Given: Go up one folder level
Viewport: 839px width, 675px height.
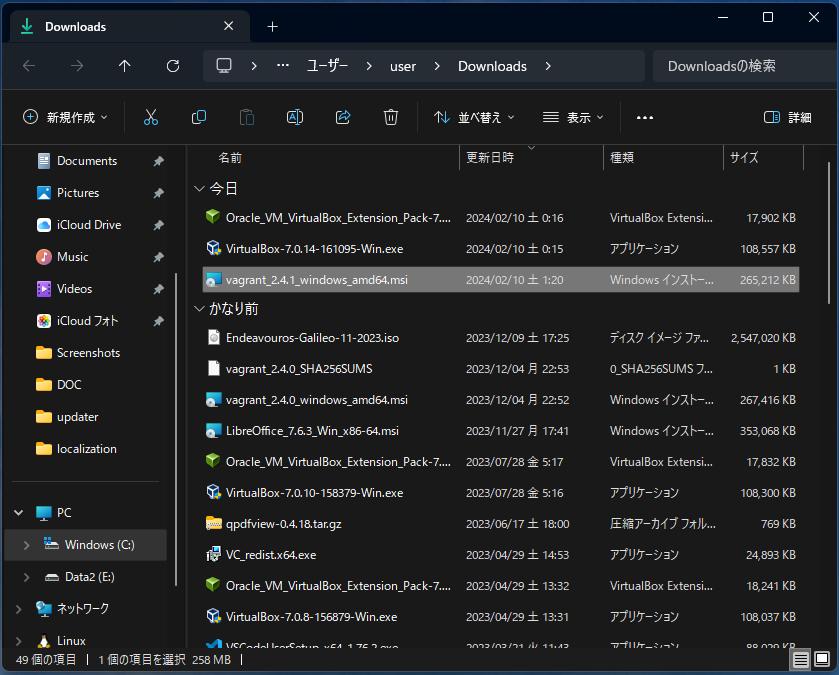Looking at the screenshot, I should click(x=124, y=66).
